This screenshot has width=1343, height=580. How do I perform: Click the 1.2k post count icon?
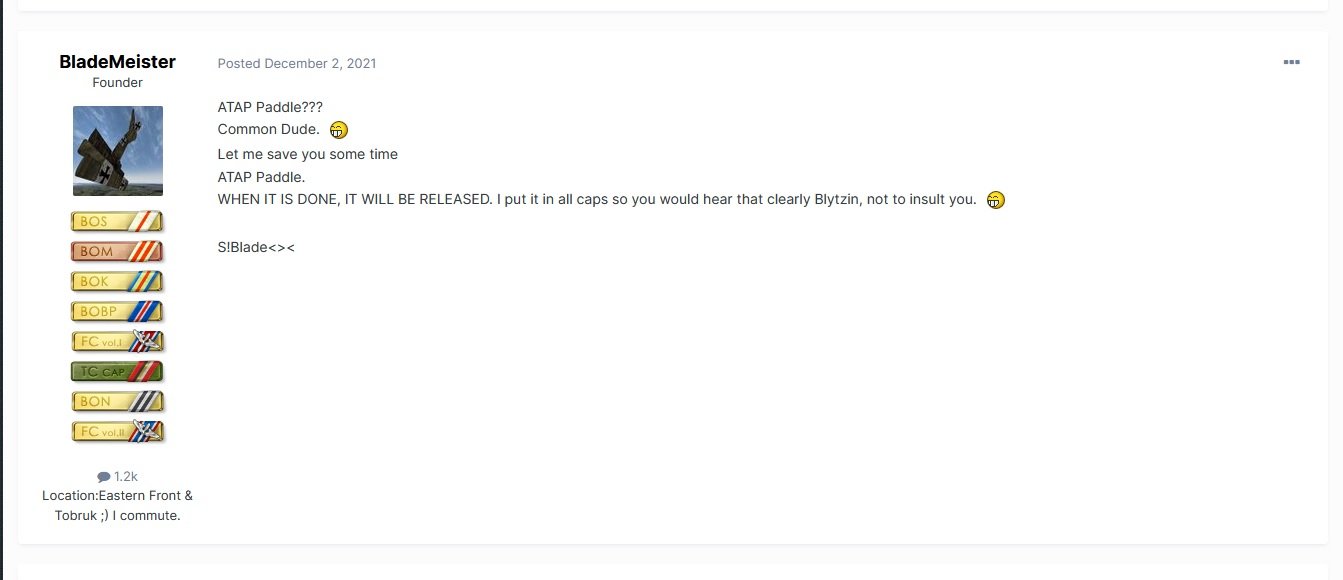(x=104, y=477)
